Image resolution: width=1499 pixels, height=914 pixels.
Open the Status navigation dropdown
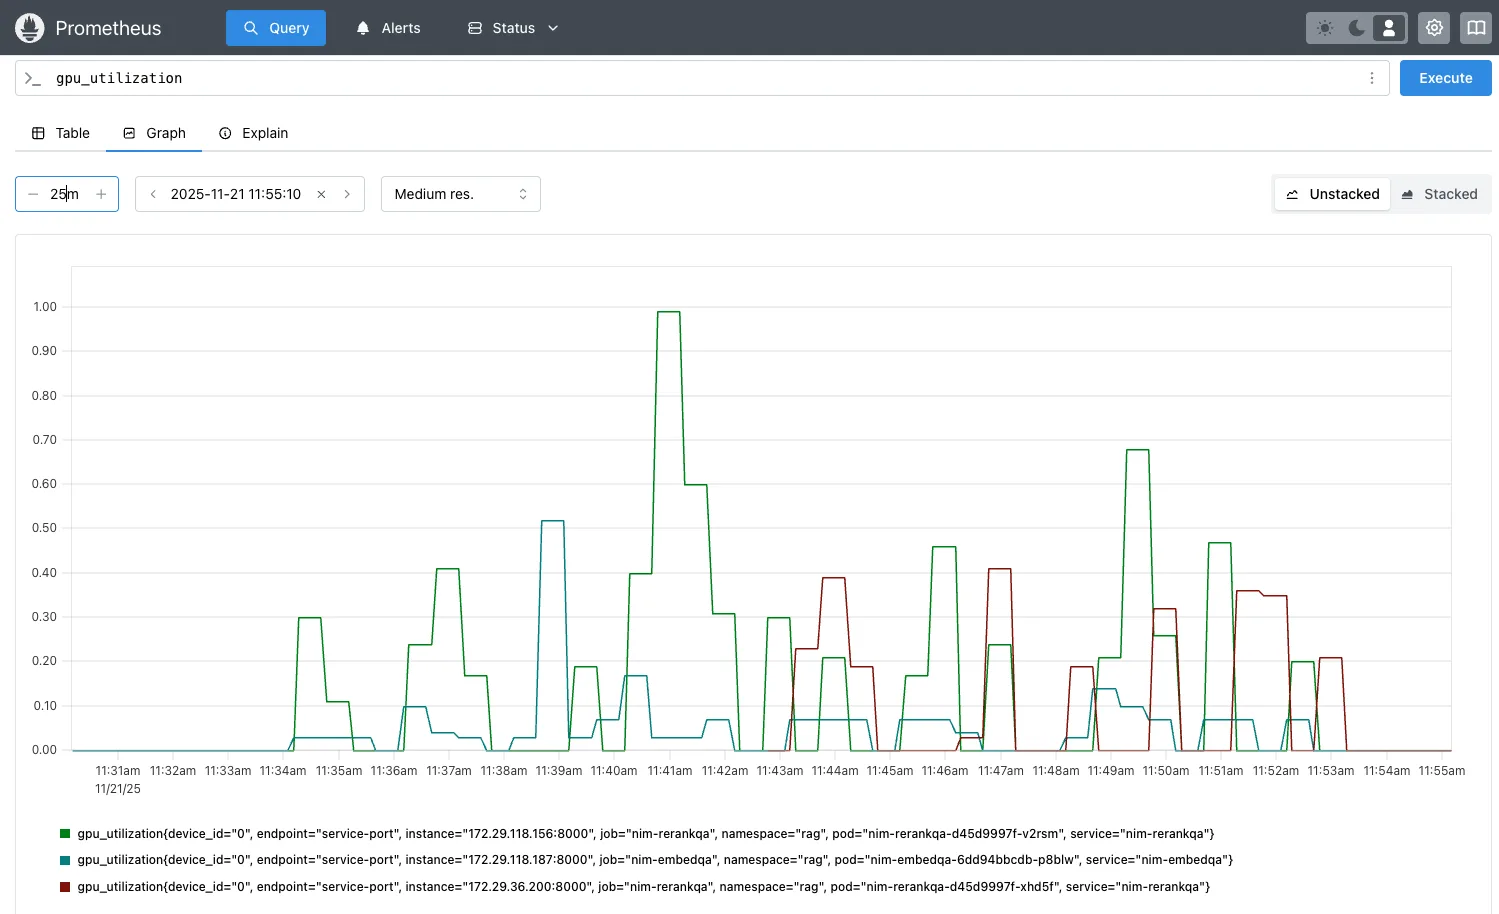pyautogui.click(x=512, y=27)
